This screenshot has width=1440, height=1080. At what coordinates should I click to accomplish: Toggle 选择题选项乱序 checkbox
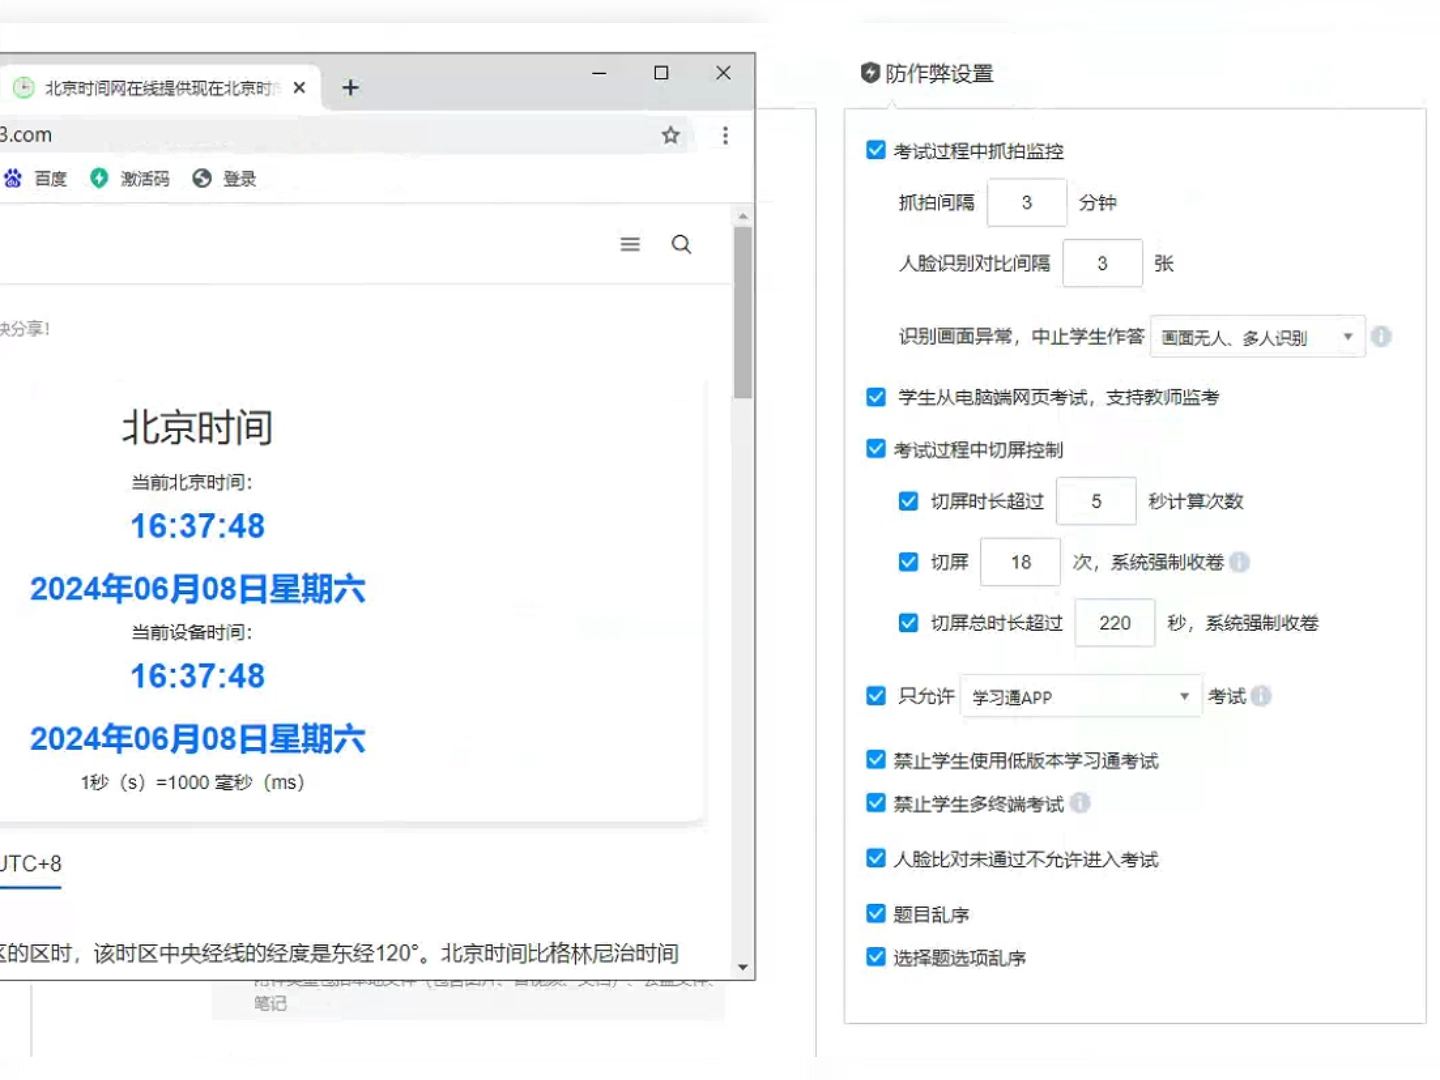876,957
